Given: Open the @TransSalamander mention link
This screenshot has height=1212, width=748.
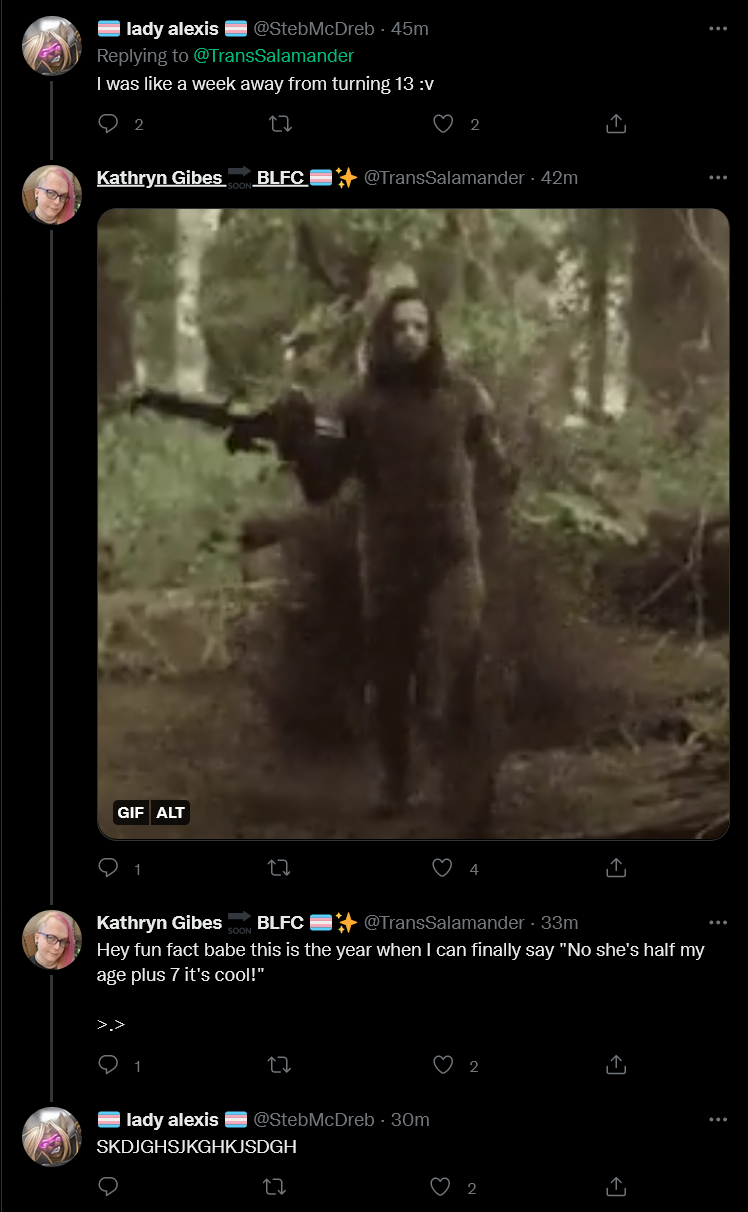Looking at the screenshot, I should point(273,56).
